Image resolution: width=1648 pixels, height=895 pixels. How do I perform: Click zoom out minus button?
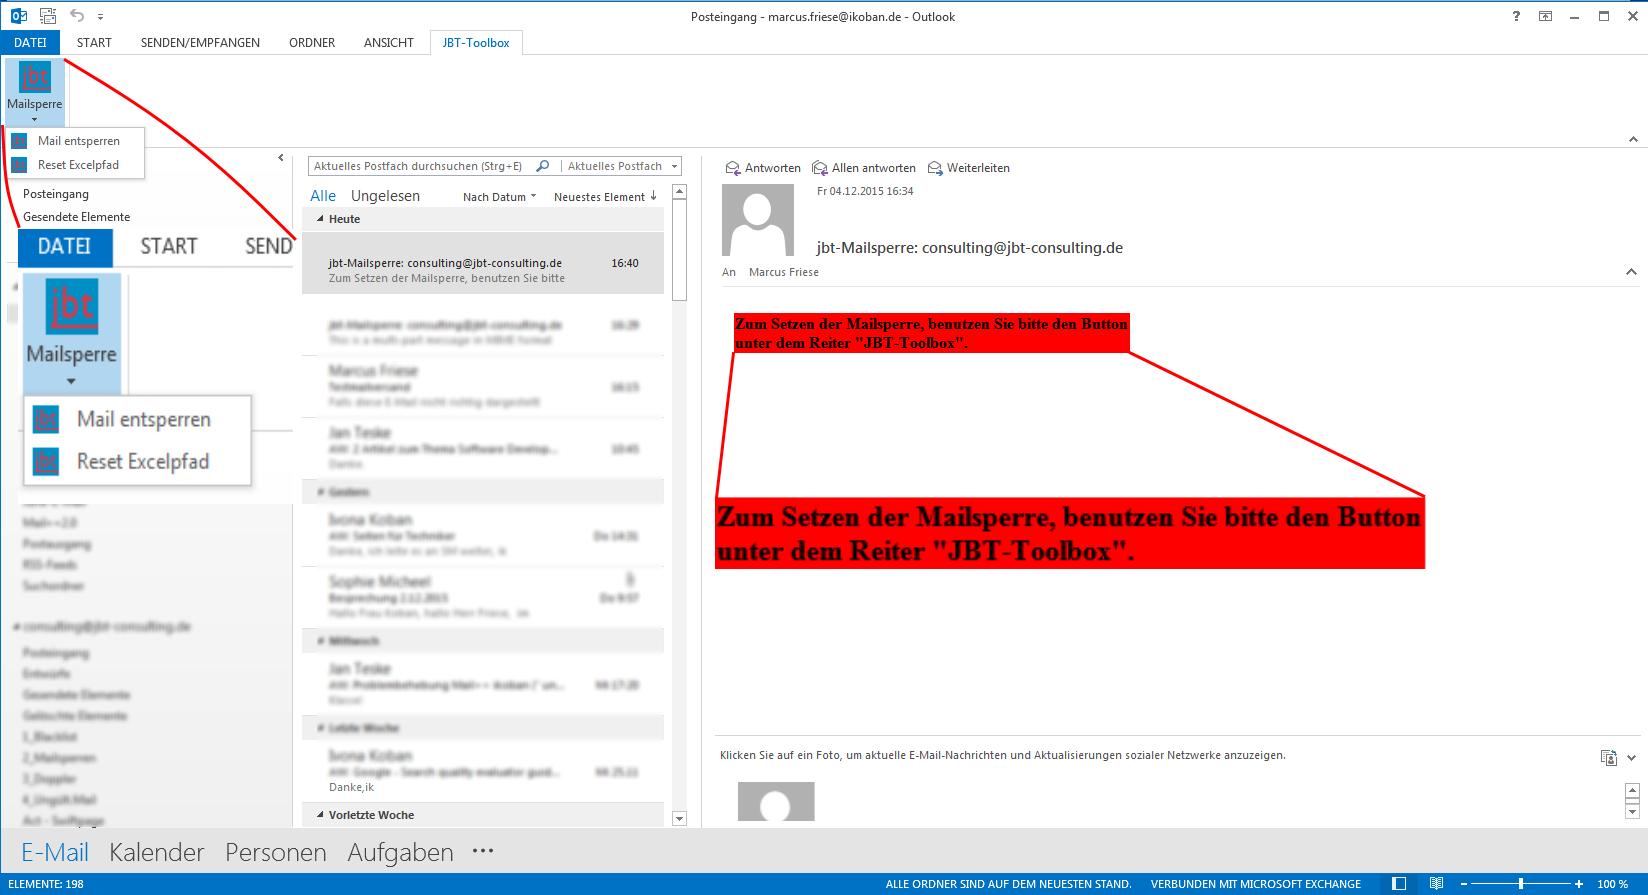1463,884
